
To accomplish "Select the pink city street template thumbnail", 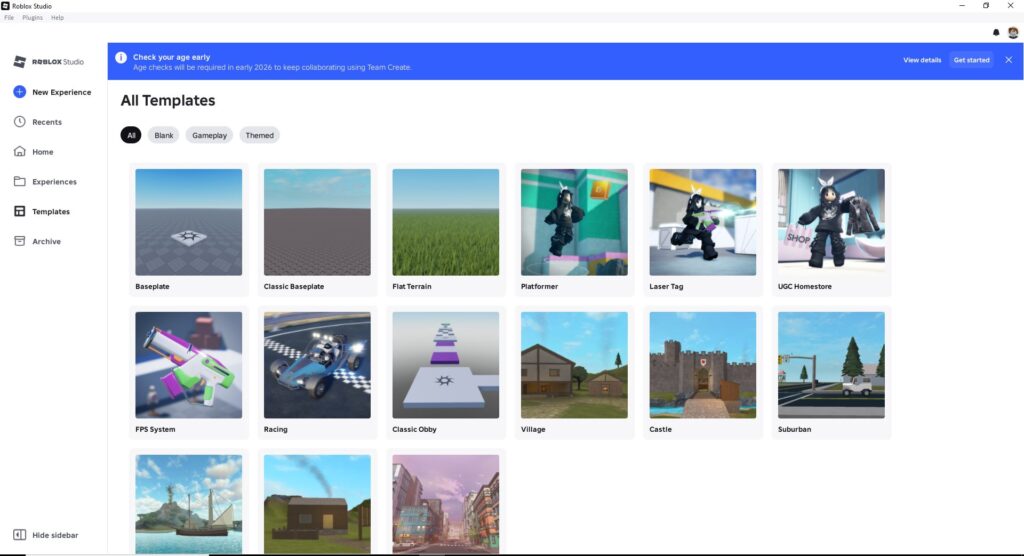I will pos(445,504).
